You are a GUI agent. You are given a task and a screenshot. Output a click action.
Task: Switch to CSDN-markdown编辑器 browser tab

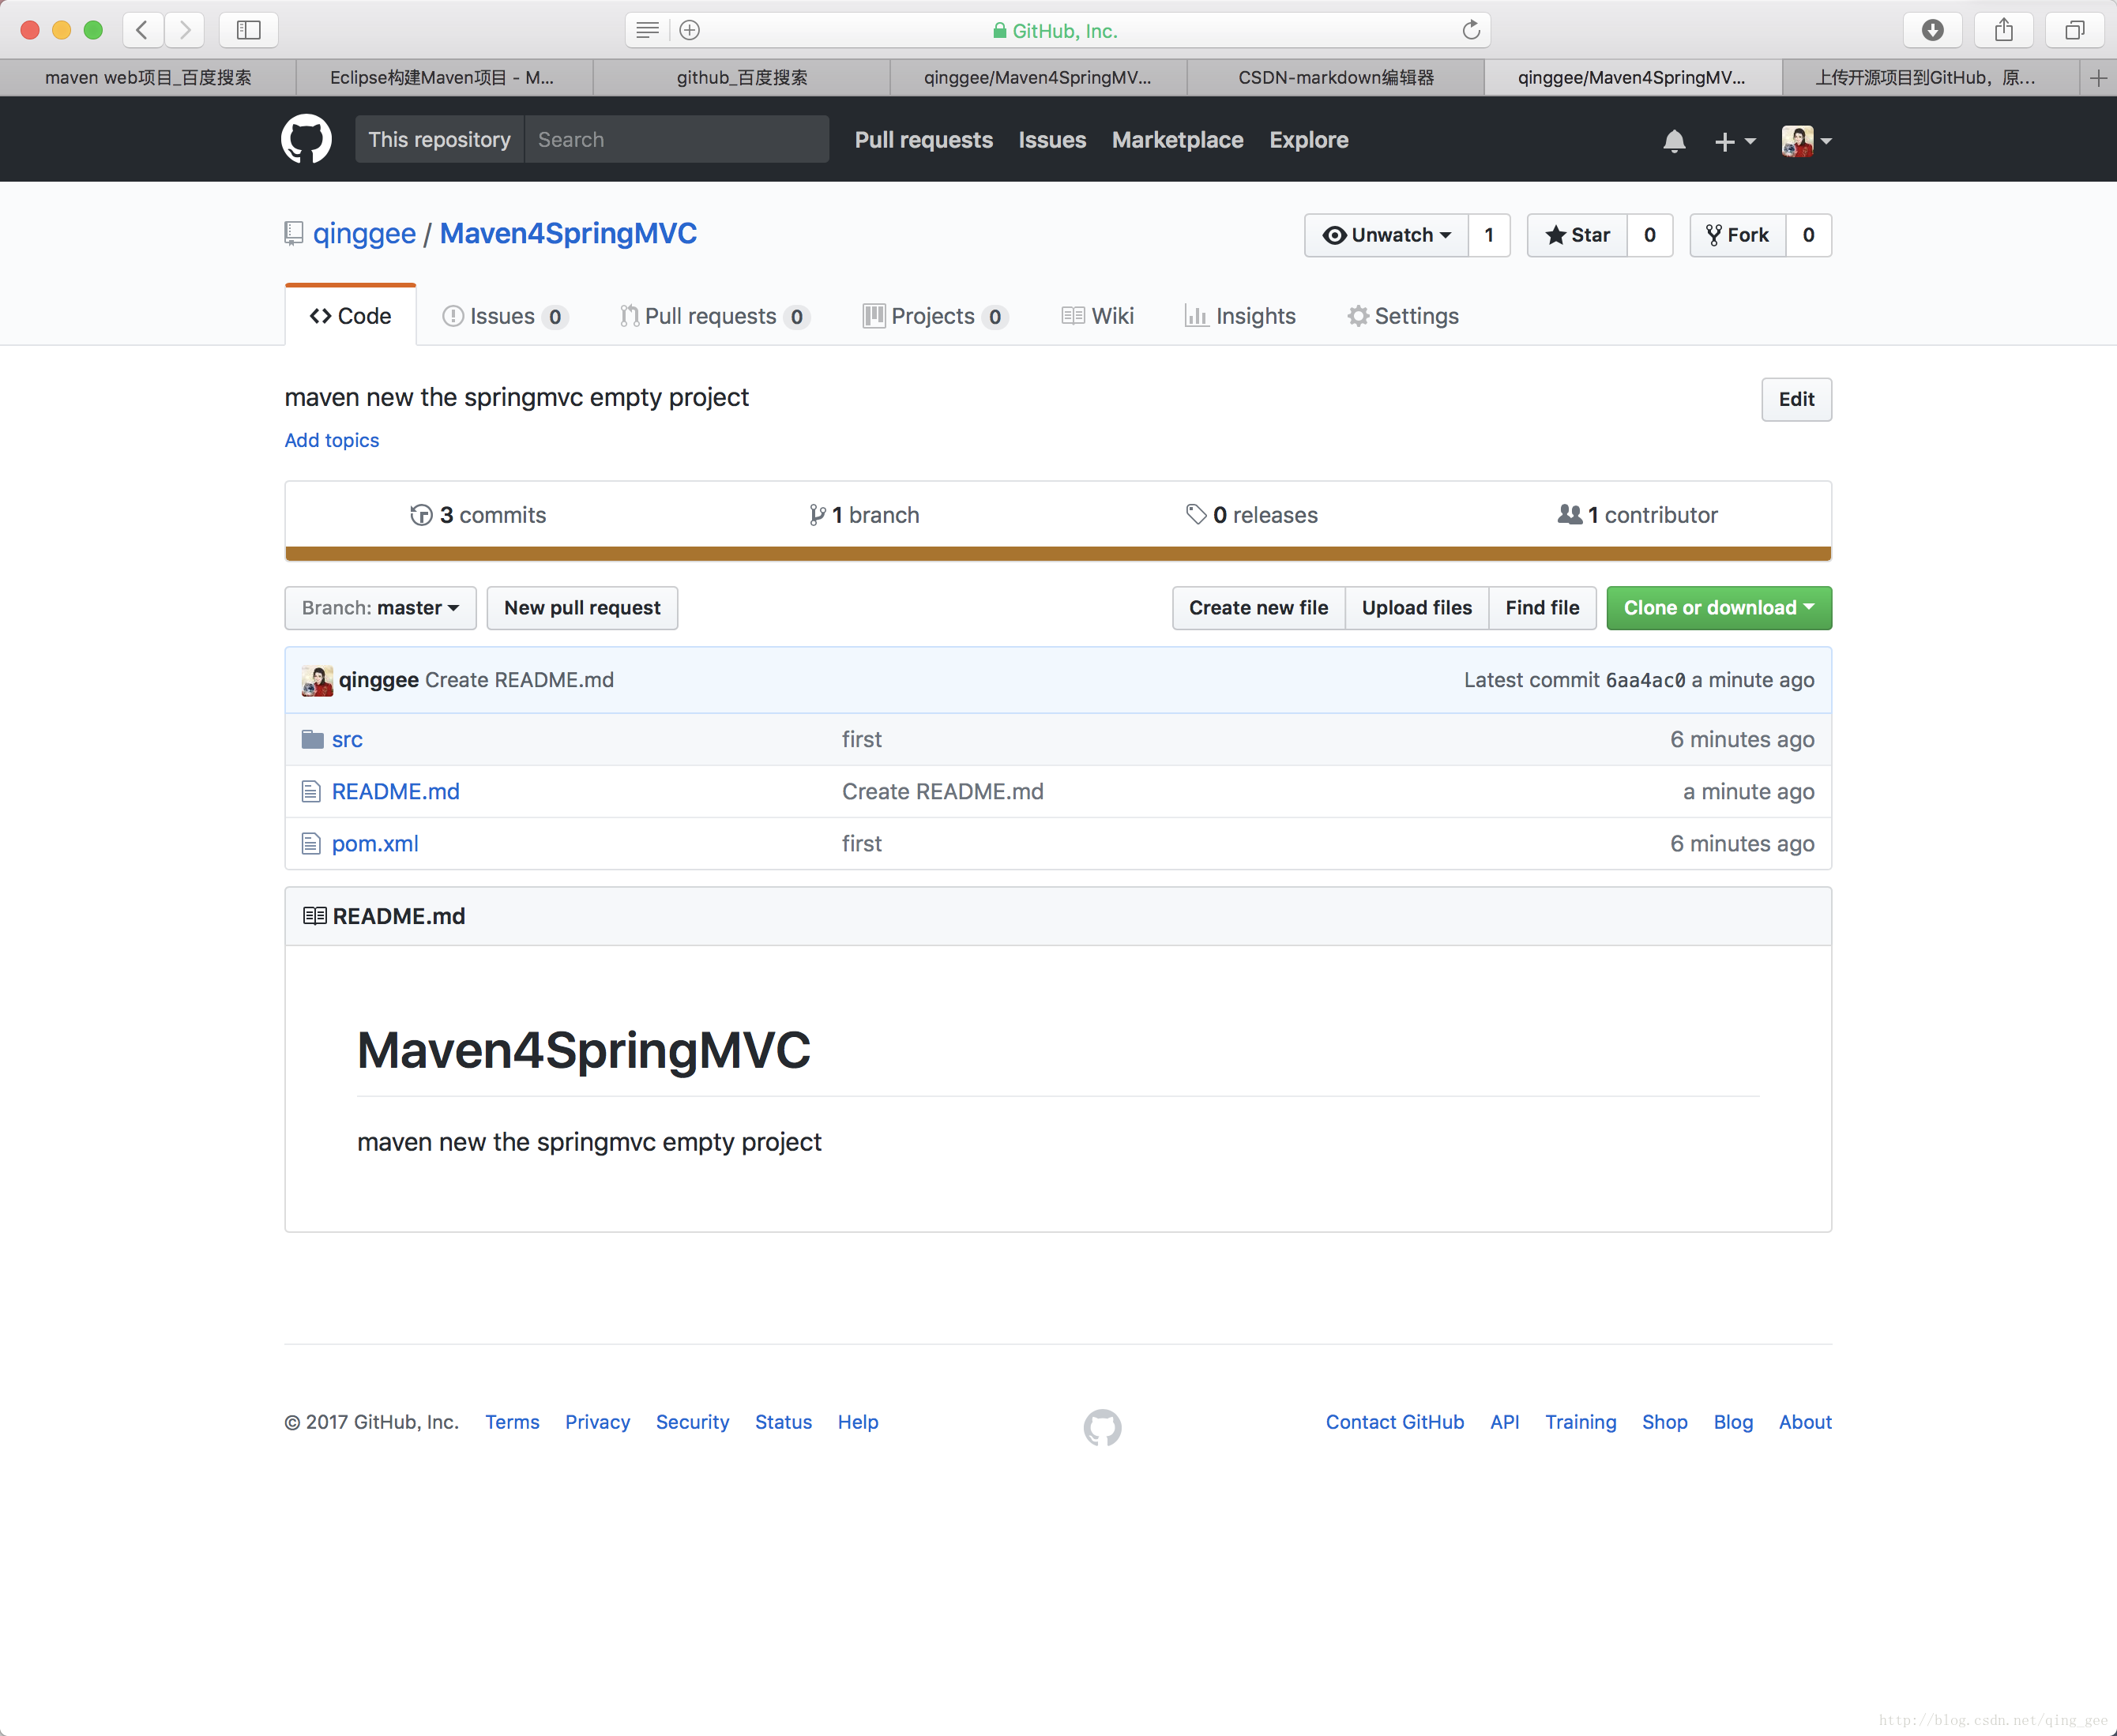coord(1336,78)
